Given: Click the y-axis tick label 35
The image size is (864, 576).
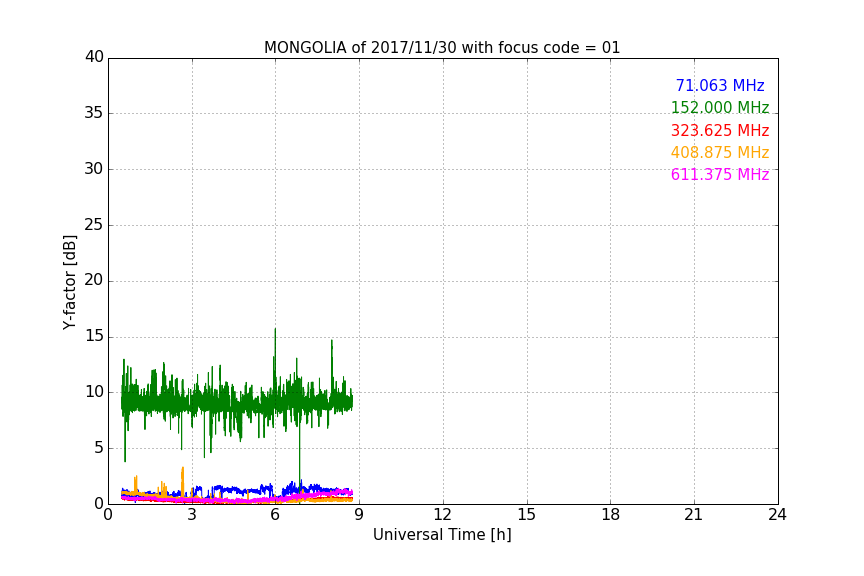Looking at the screenshot, I should coord(94,113).
